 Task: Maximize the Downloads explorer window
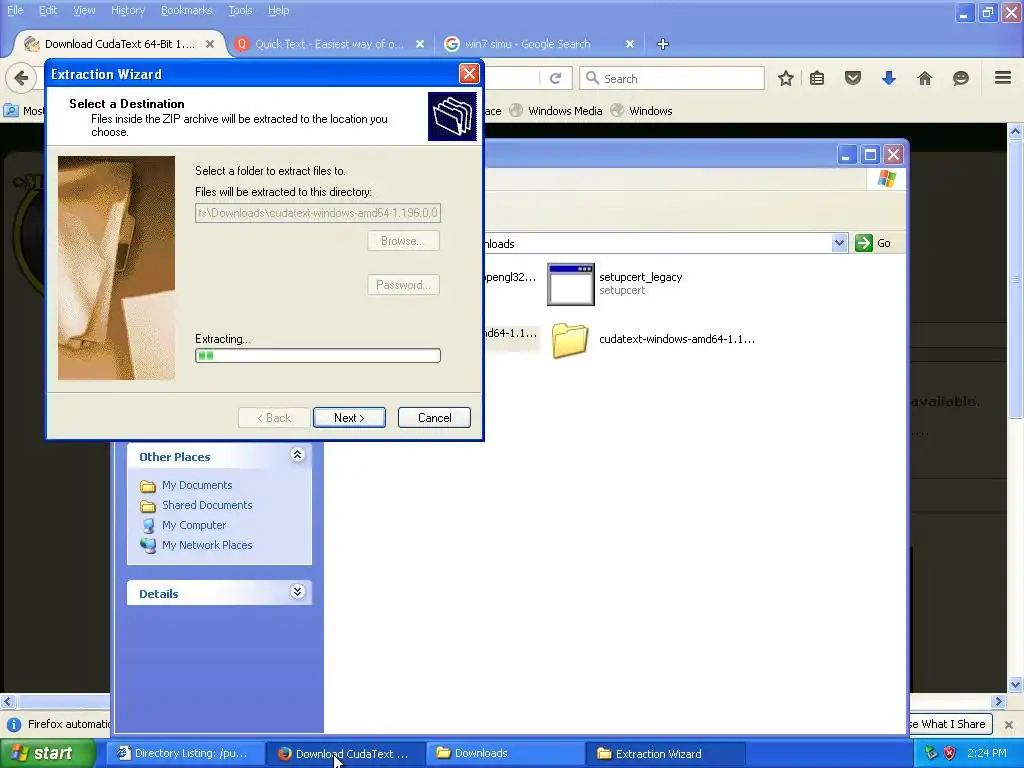(870, 155)
